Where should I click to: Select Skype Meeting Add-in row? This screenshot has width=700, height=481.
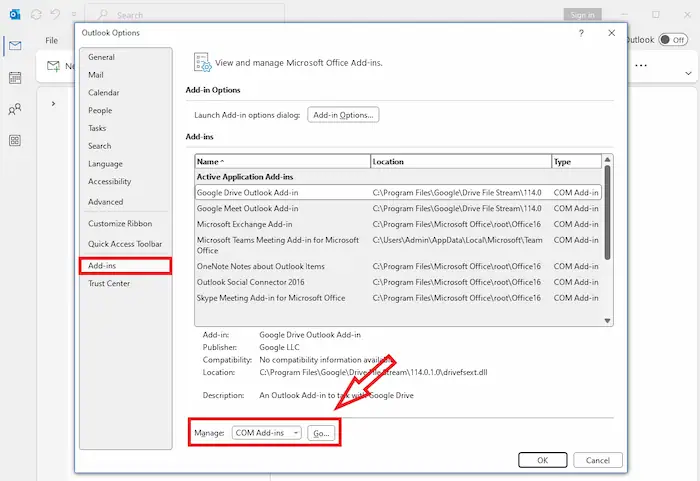coord(398,298)
